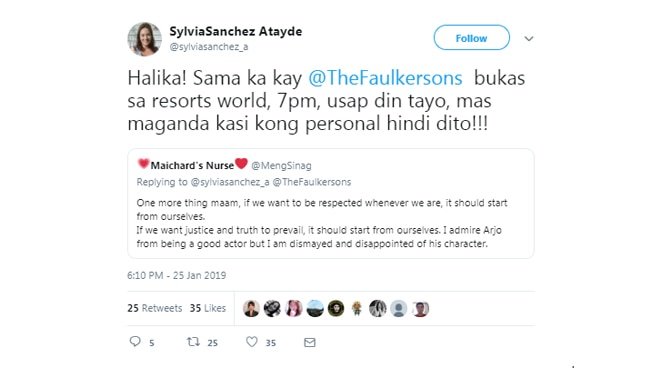Open @MengSinag handle in quoted tweet
The width and height of the screenshot is (660, 368).
[x=281, y=166]
